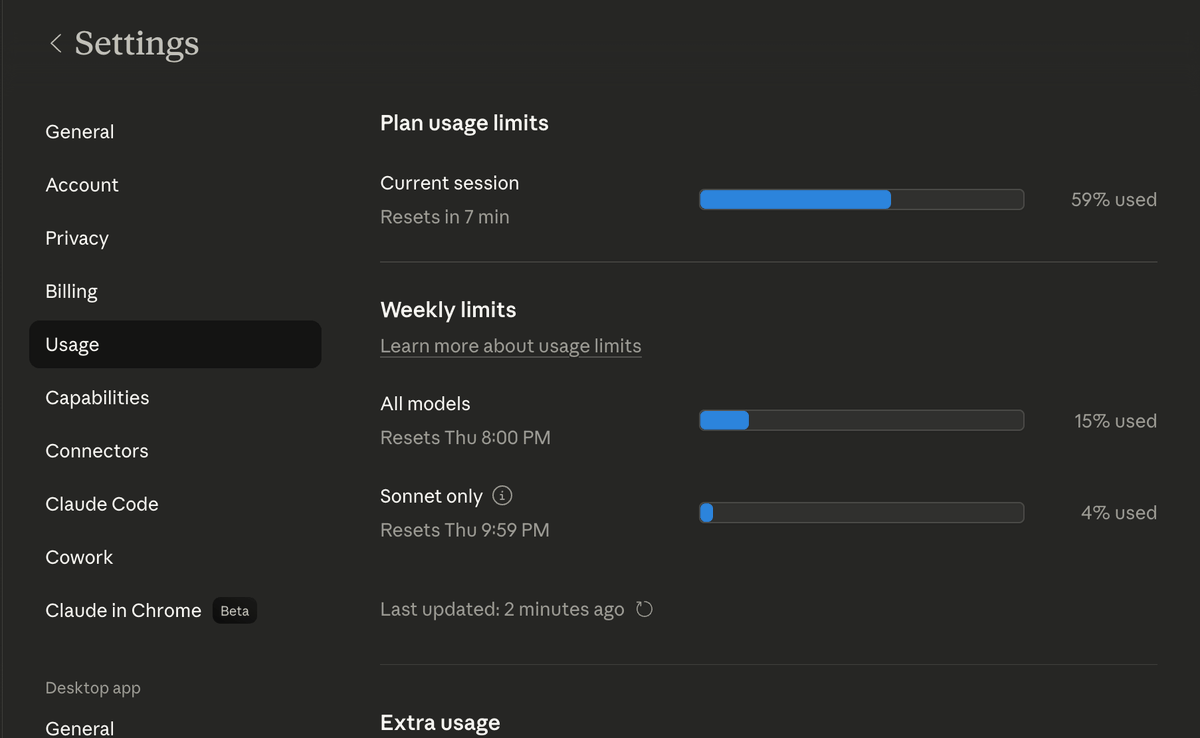Click the 15% used value

[1116, 421]
